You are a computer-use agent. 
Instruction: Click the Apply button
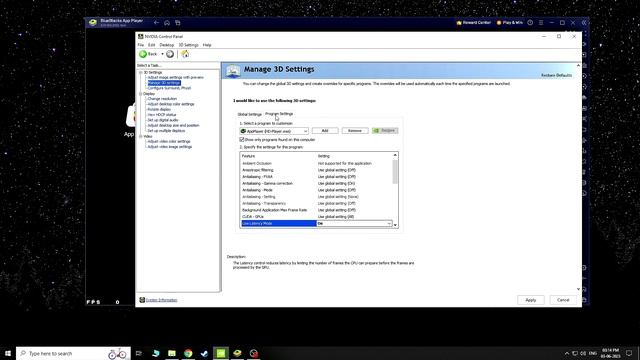[x=531, y=300]
